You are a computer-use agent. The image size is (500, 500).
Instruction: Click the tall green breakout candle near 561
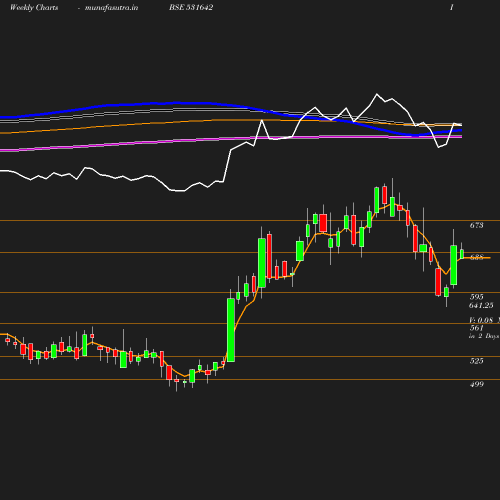231,330
